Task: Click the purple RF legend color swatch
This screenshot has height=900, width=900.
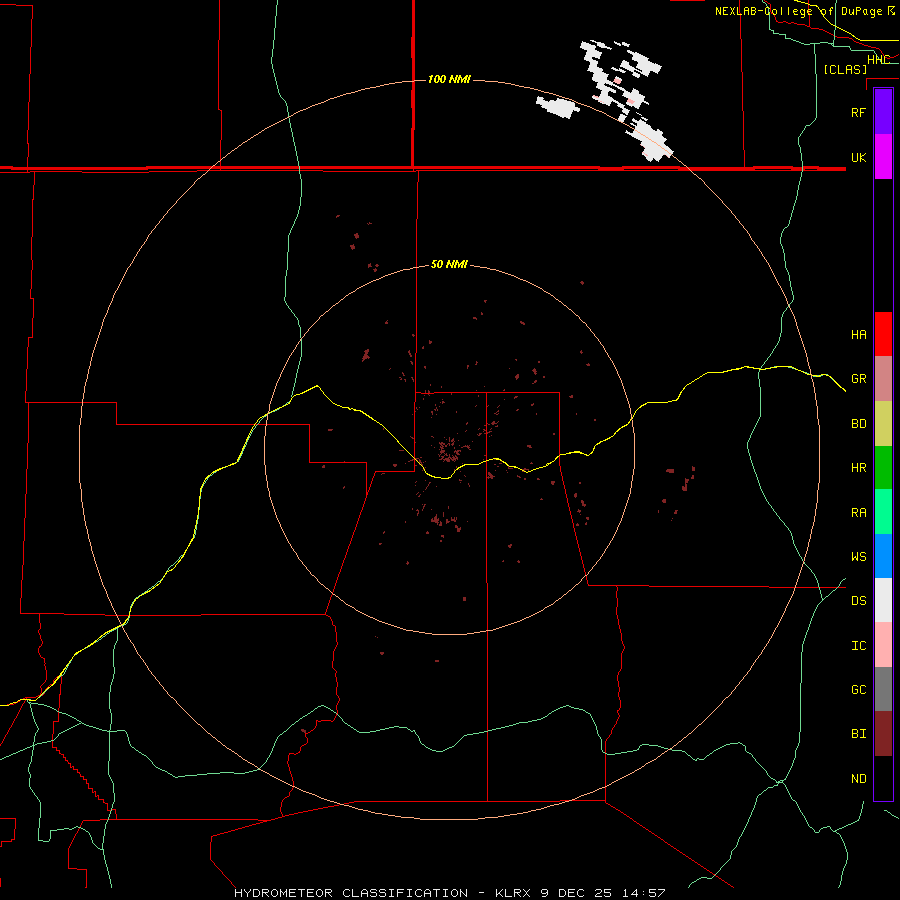Action: tap(883, 112)
